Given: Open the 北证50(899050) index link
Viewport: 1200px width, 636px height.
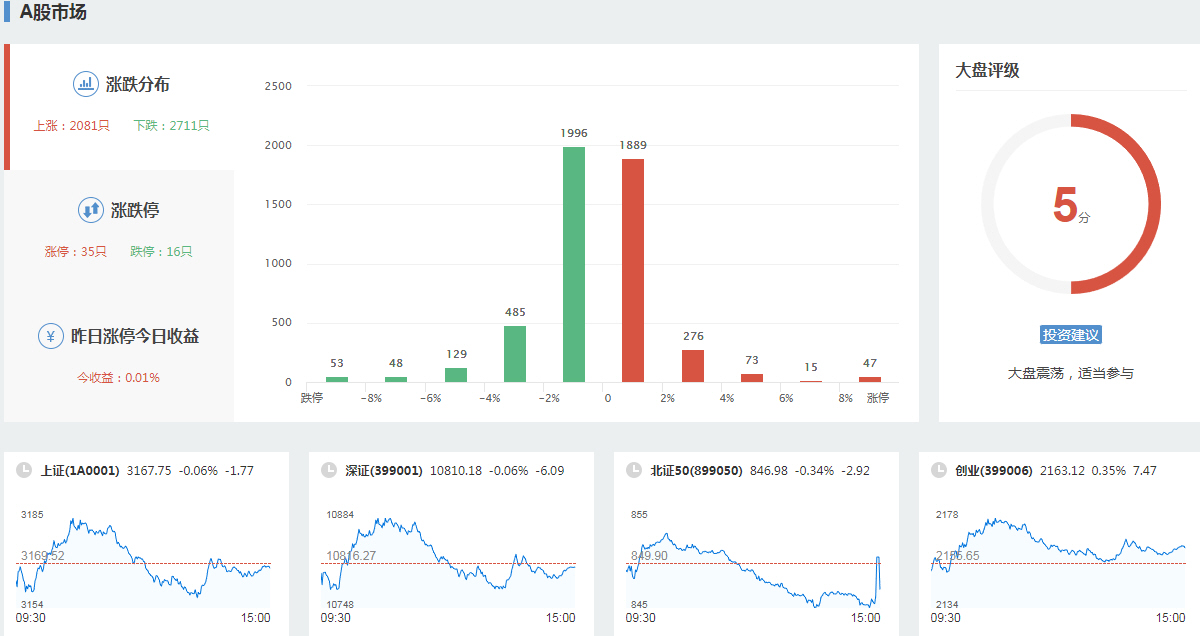Looking at the screenshot, I should pos(696,470).
